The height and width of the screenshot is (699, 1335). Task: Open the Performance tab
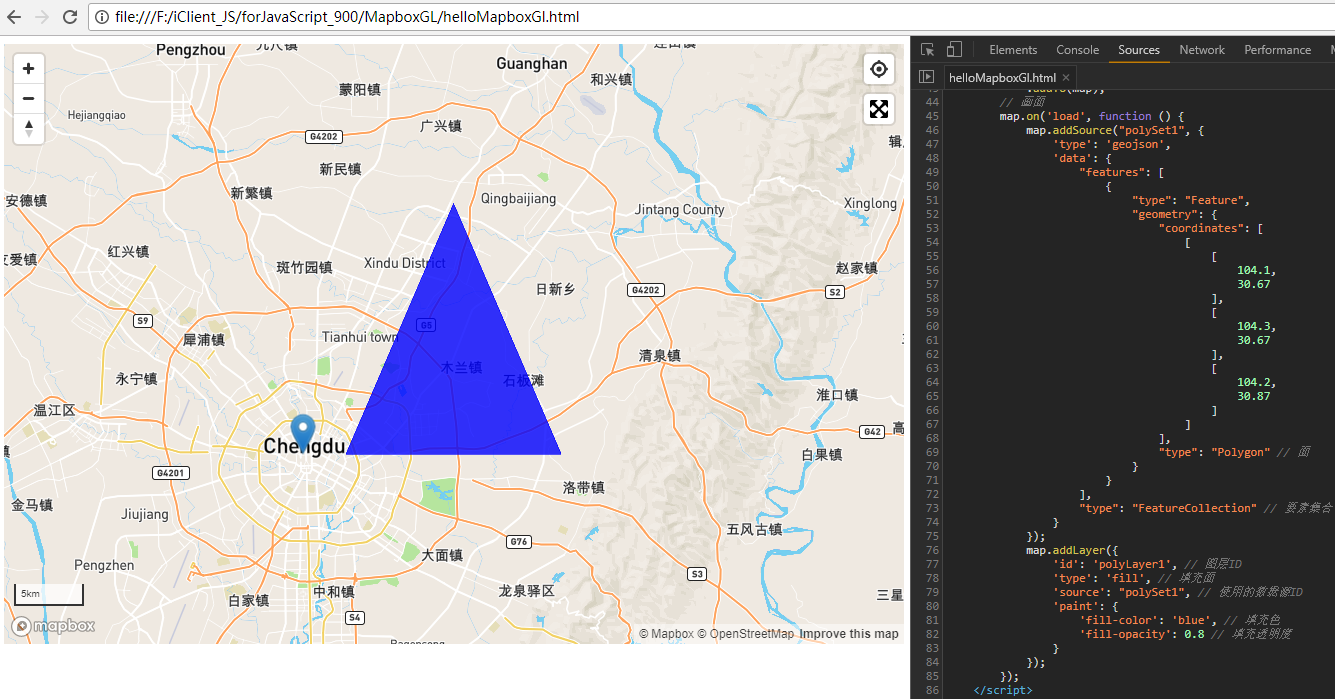pyautogui.click(x=1277, y=50)
